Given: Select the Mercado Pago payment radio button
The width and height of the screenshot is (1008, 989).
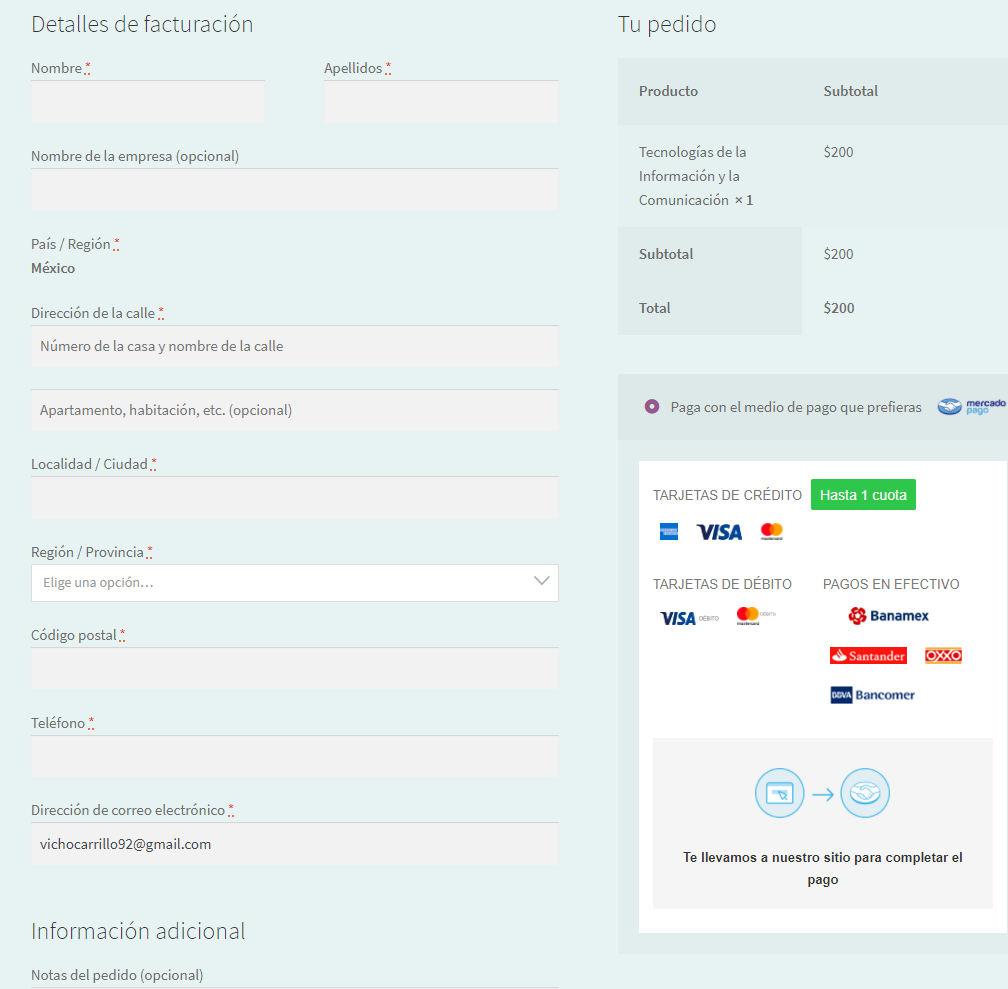Looking at the screenshot, I should click(x=652, y=407).
